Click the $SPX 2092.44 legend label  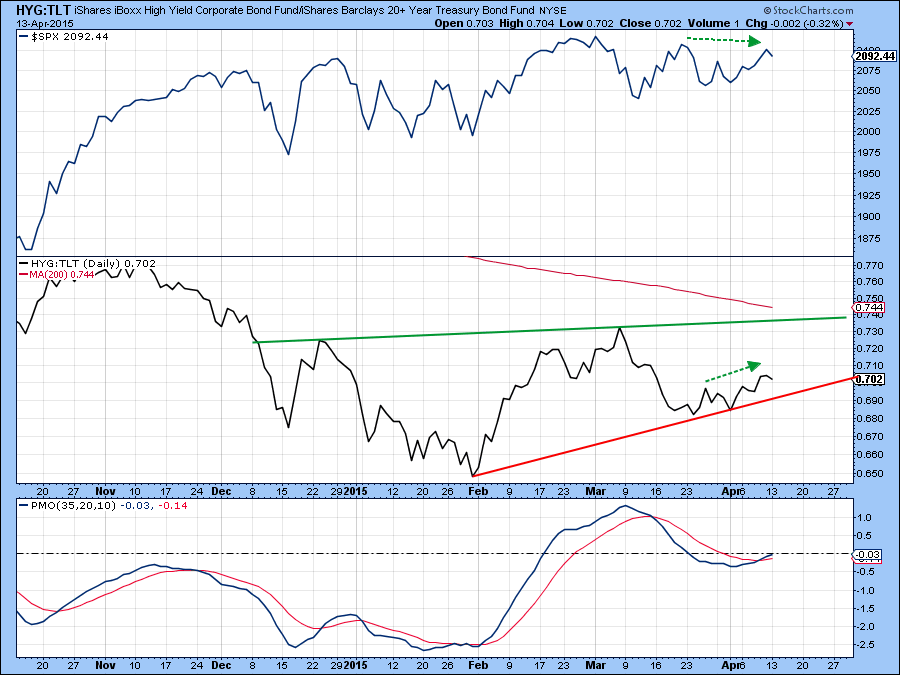64,37
